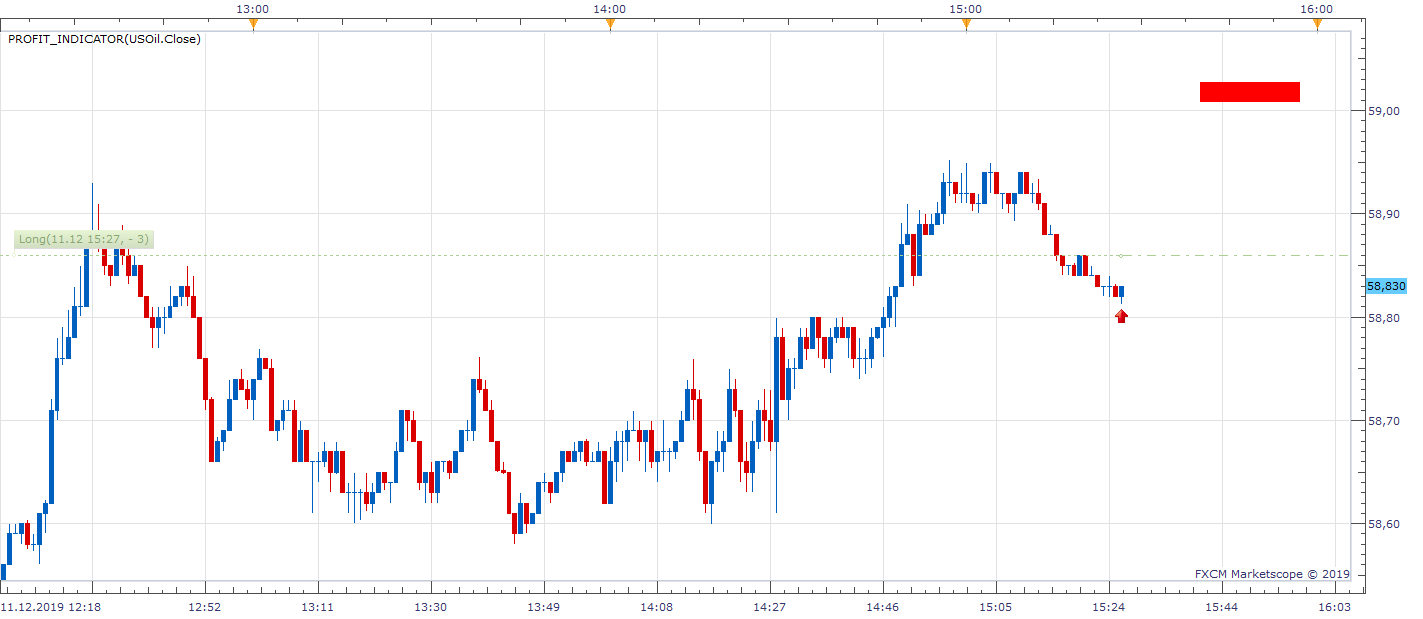Viewport: 1423px width, 619px height.
Task: Click price axis label 59,00
Action: 1384,110
